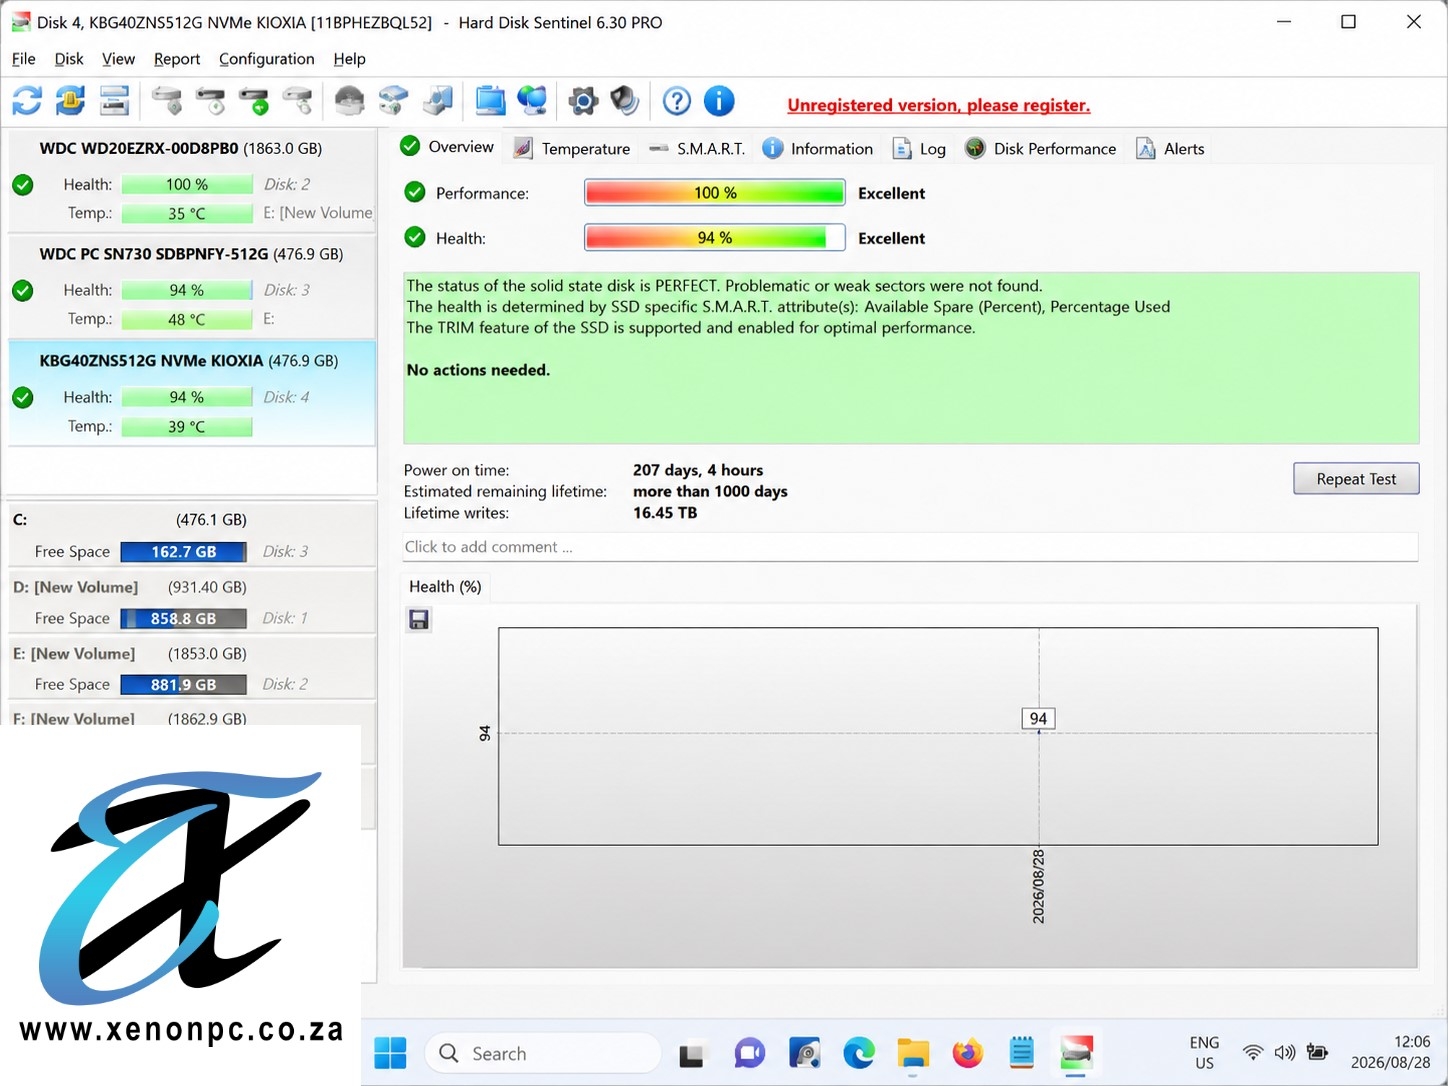Click the Search box on the taskbar
The width and height of the screenshot is (1448, 1086).
tap(543, 1053)
